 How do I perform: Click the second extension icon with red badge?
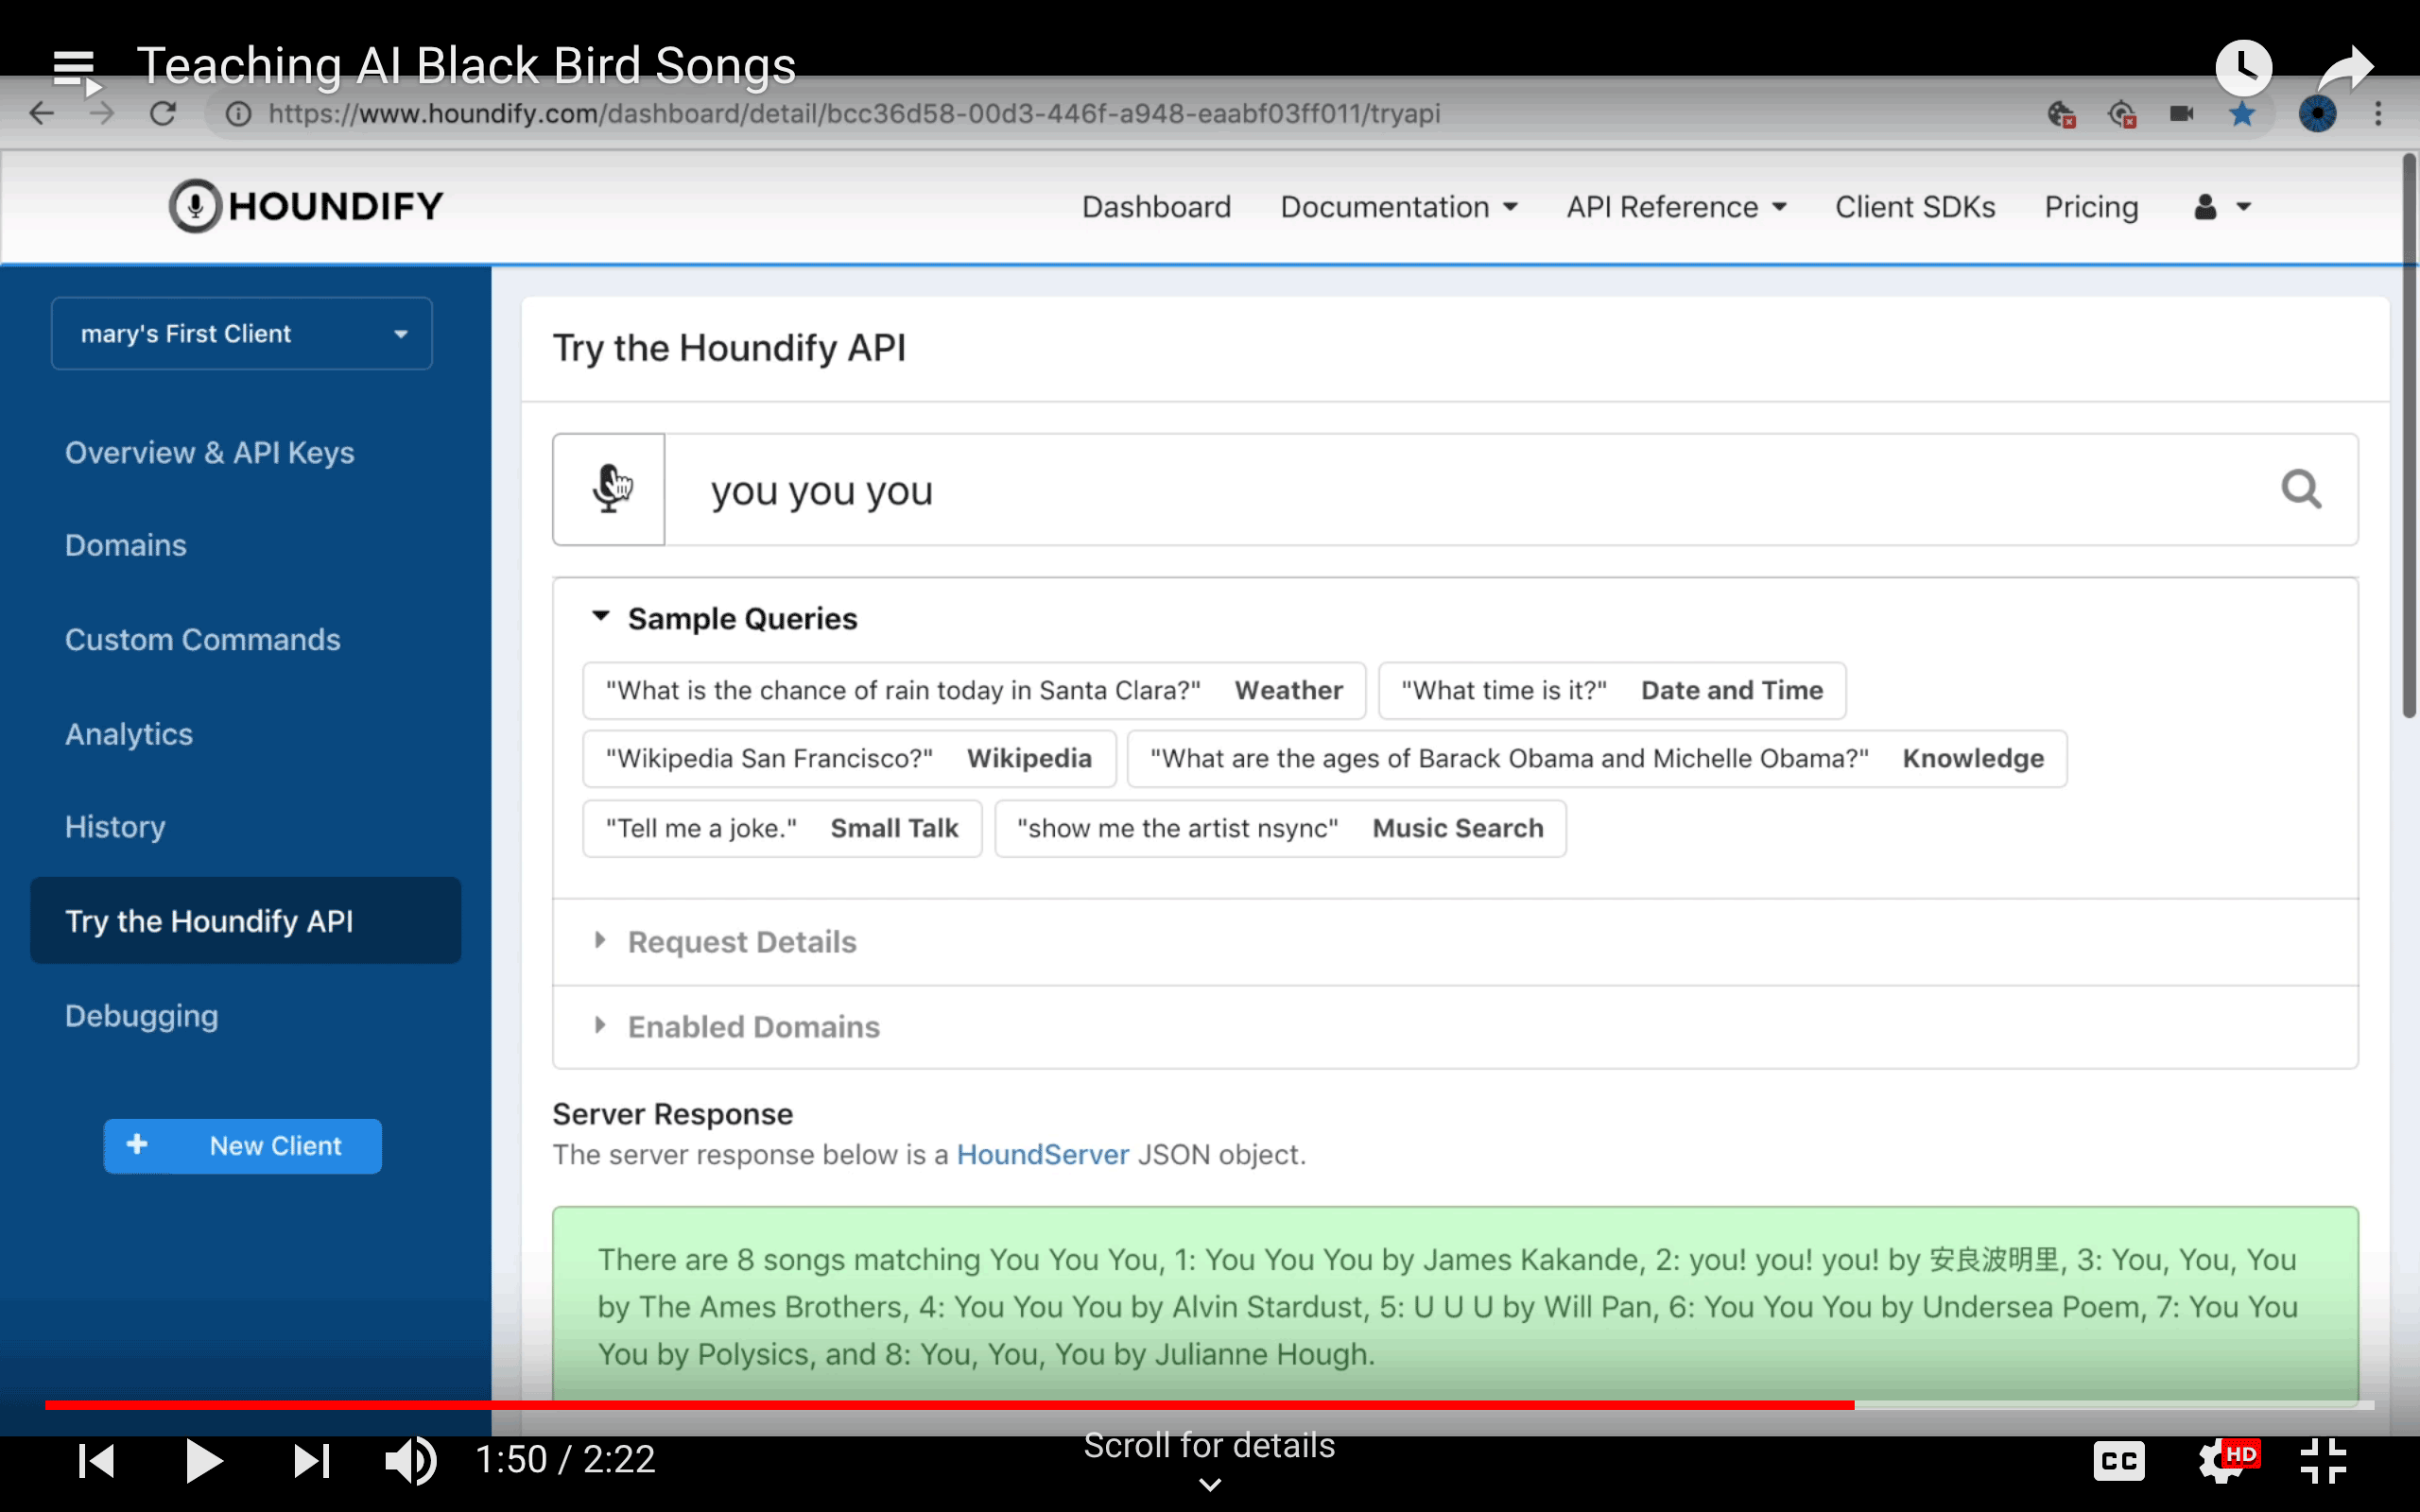[2122, 115]
